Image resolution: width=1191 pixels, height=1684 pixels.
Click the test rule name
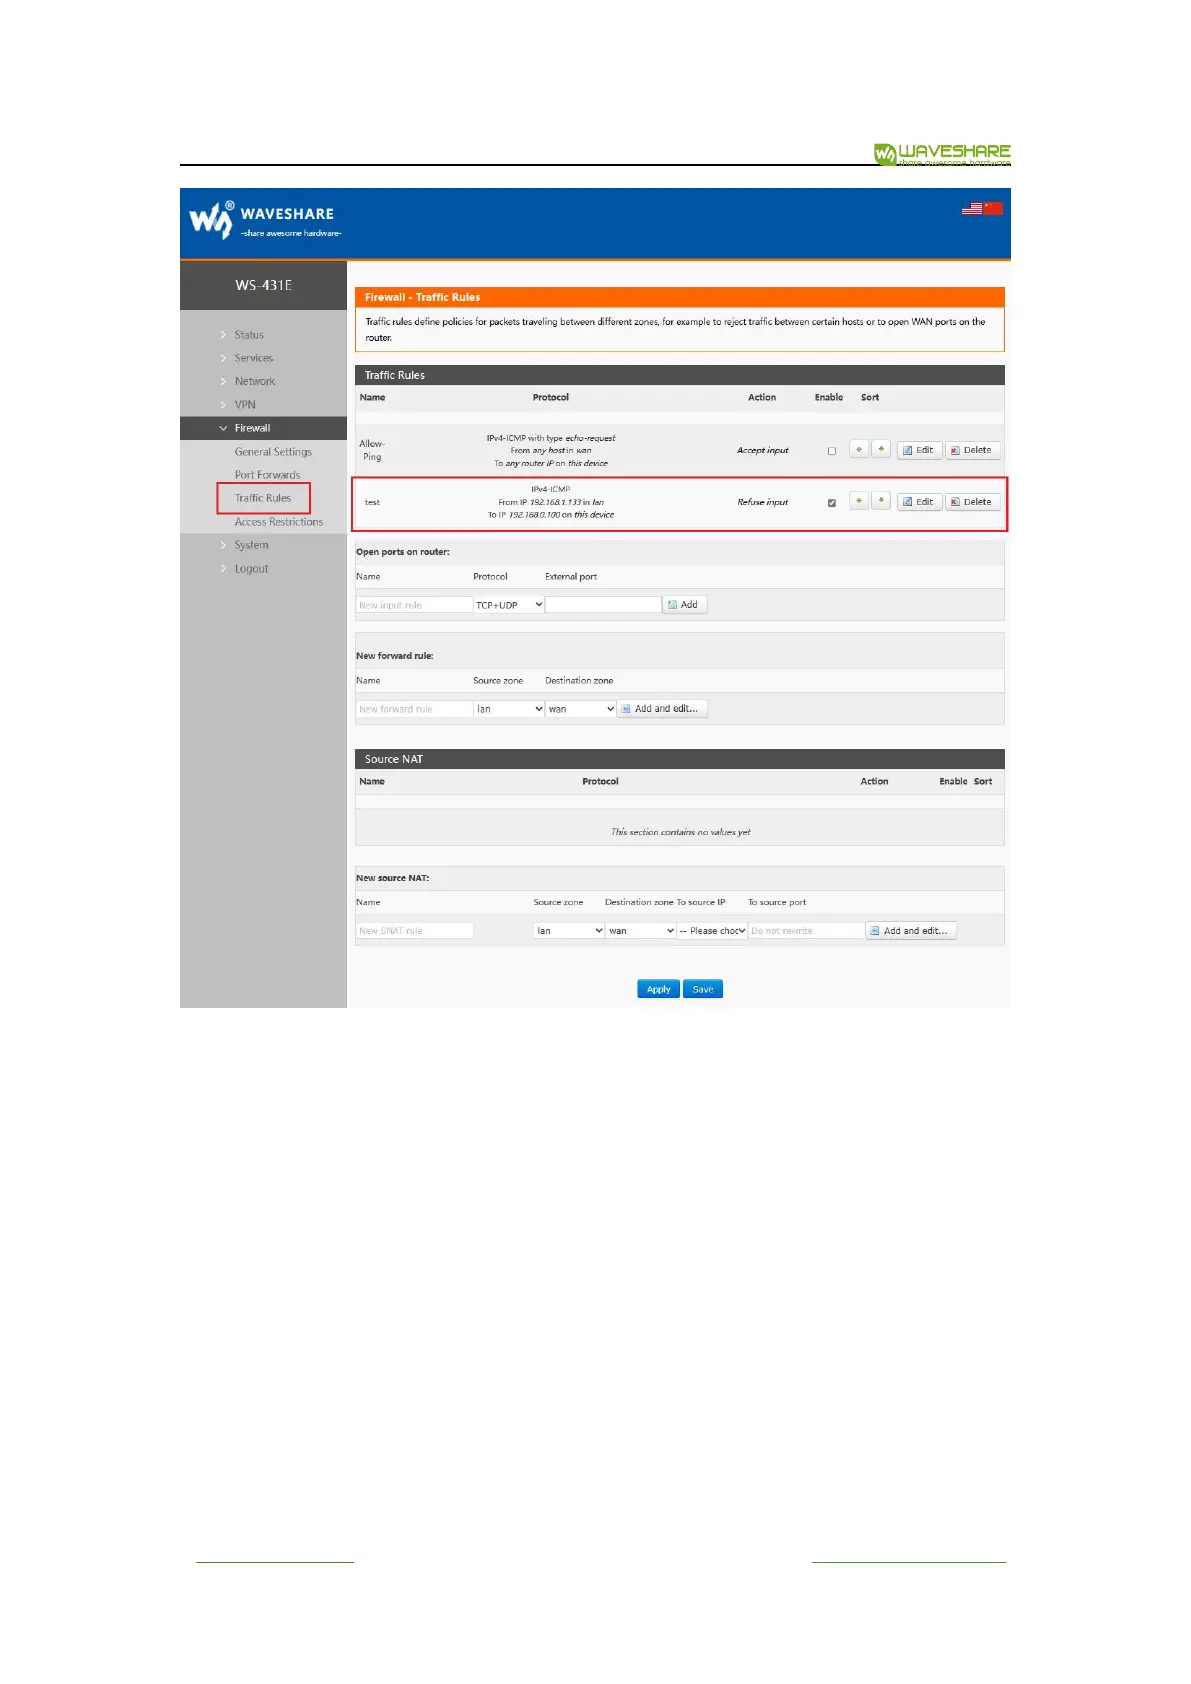click(372, 502)
